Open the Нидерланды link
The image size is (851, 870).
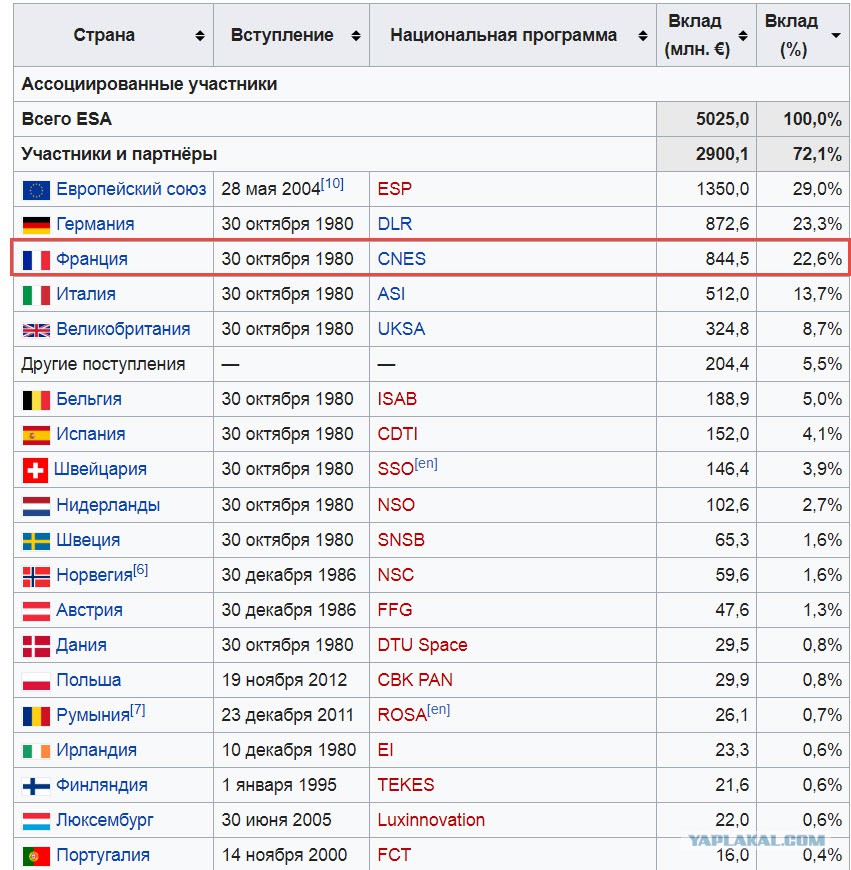click(x=108, y=505)
